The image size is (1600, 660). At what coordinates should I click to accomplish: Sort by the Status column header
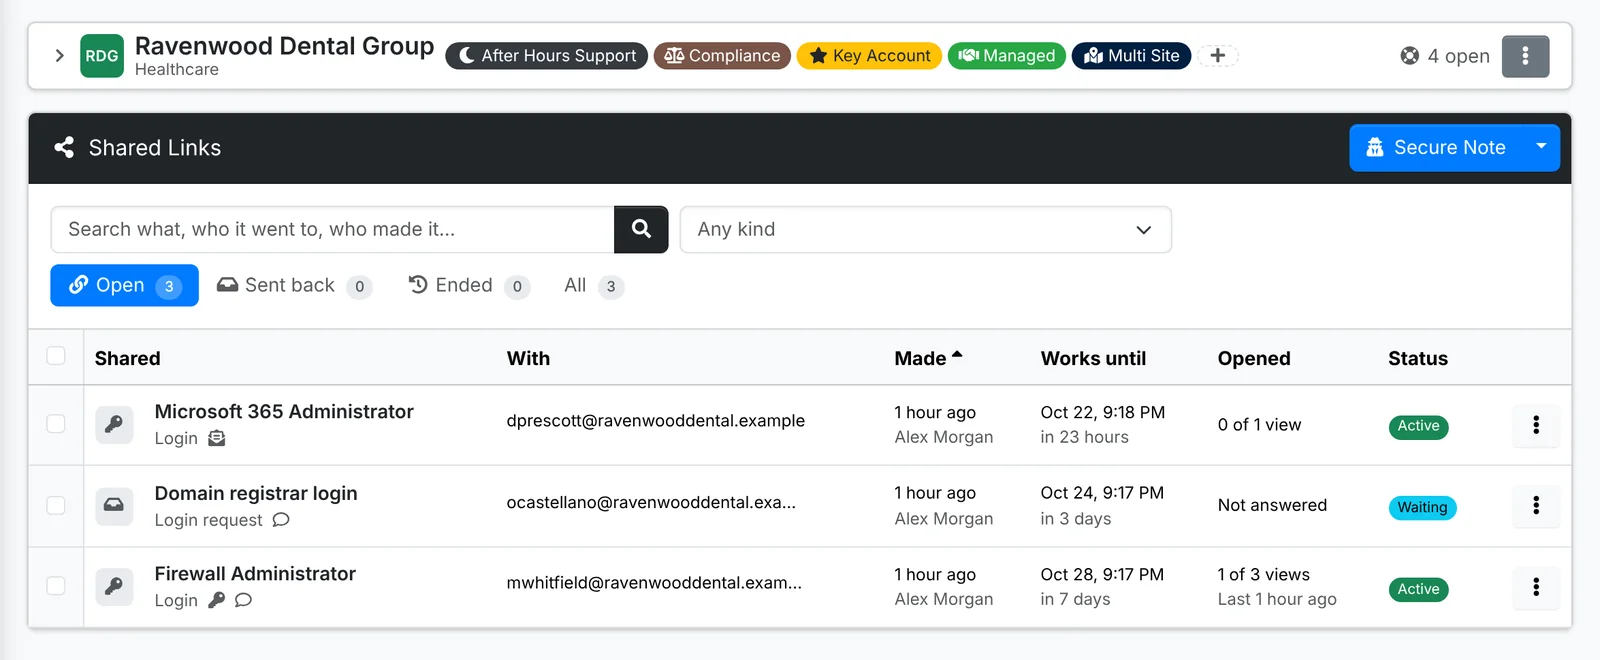pyautogui.click(x=1417, y=358)
